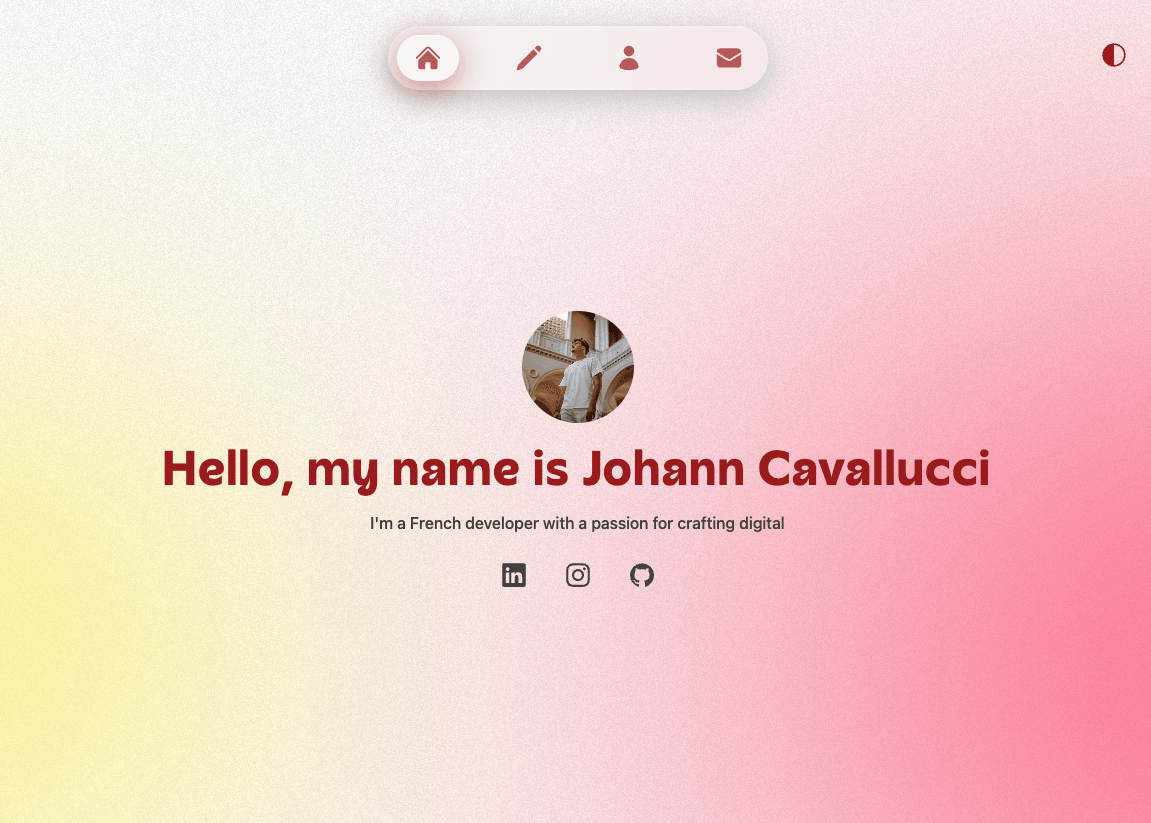Open the GitHub profile icon
This screenshot has height=823, width=1151.
tap(642, 575)
